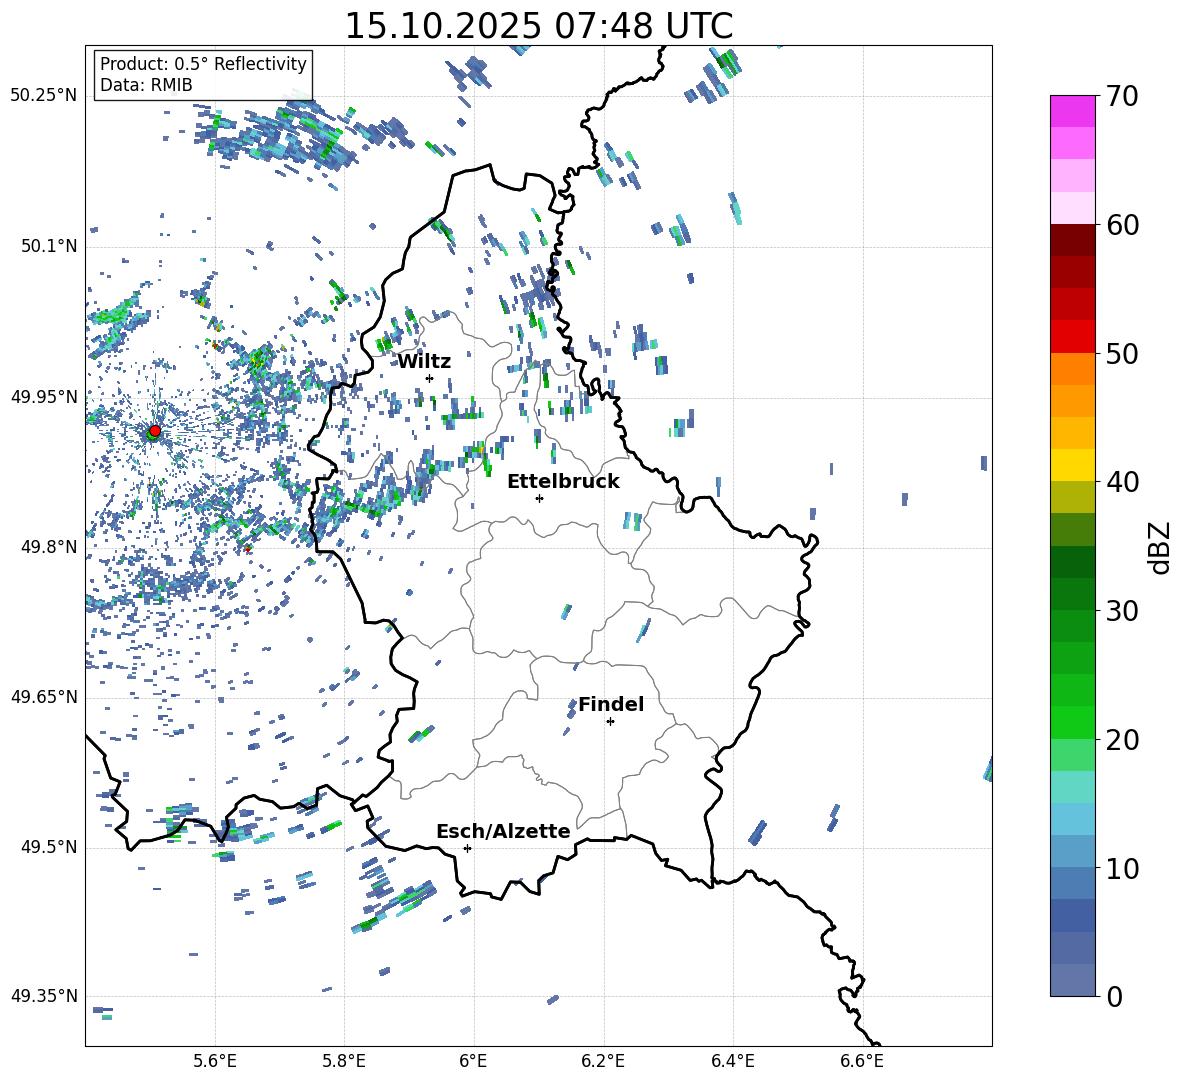The image size is (1184, 1081).
Task: Click the map title showing 07:48 UTC
Action: pyautogui.click(x=538, y=26)
